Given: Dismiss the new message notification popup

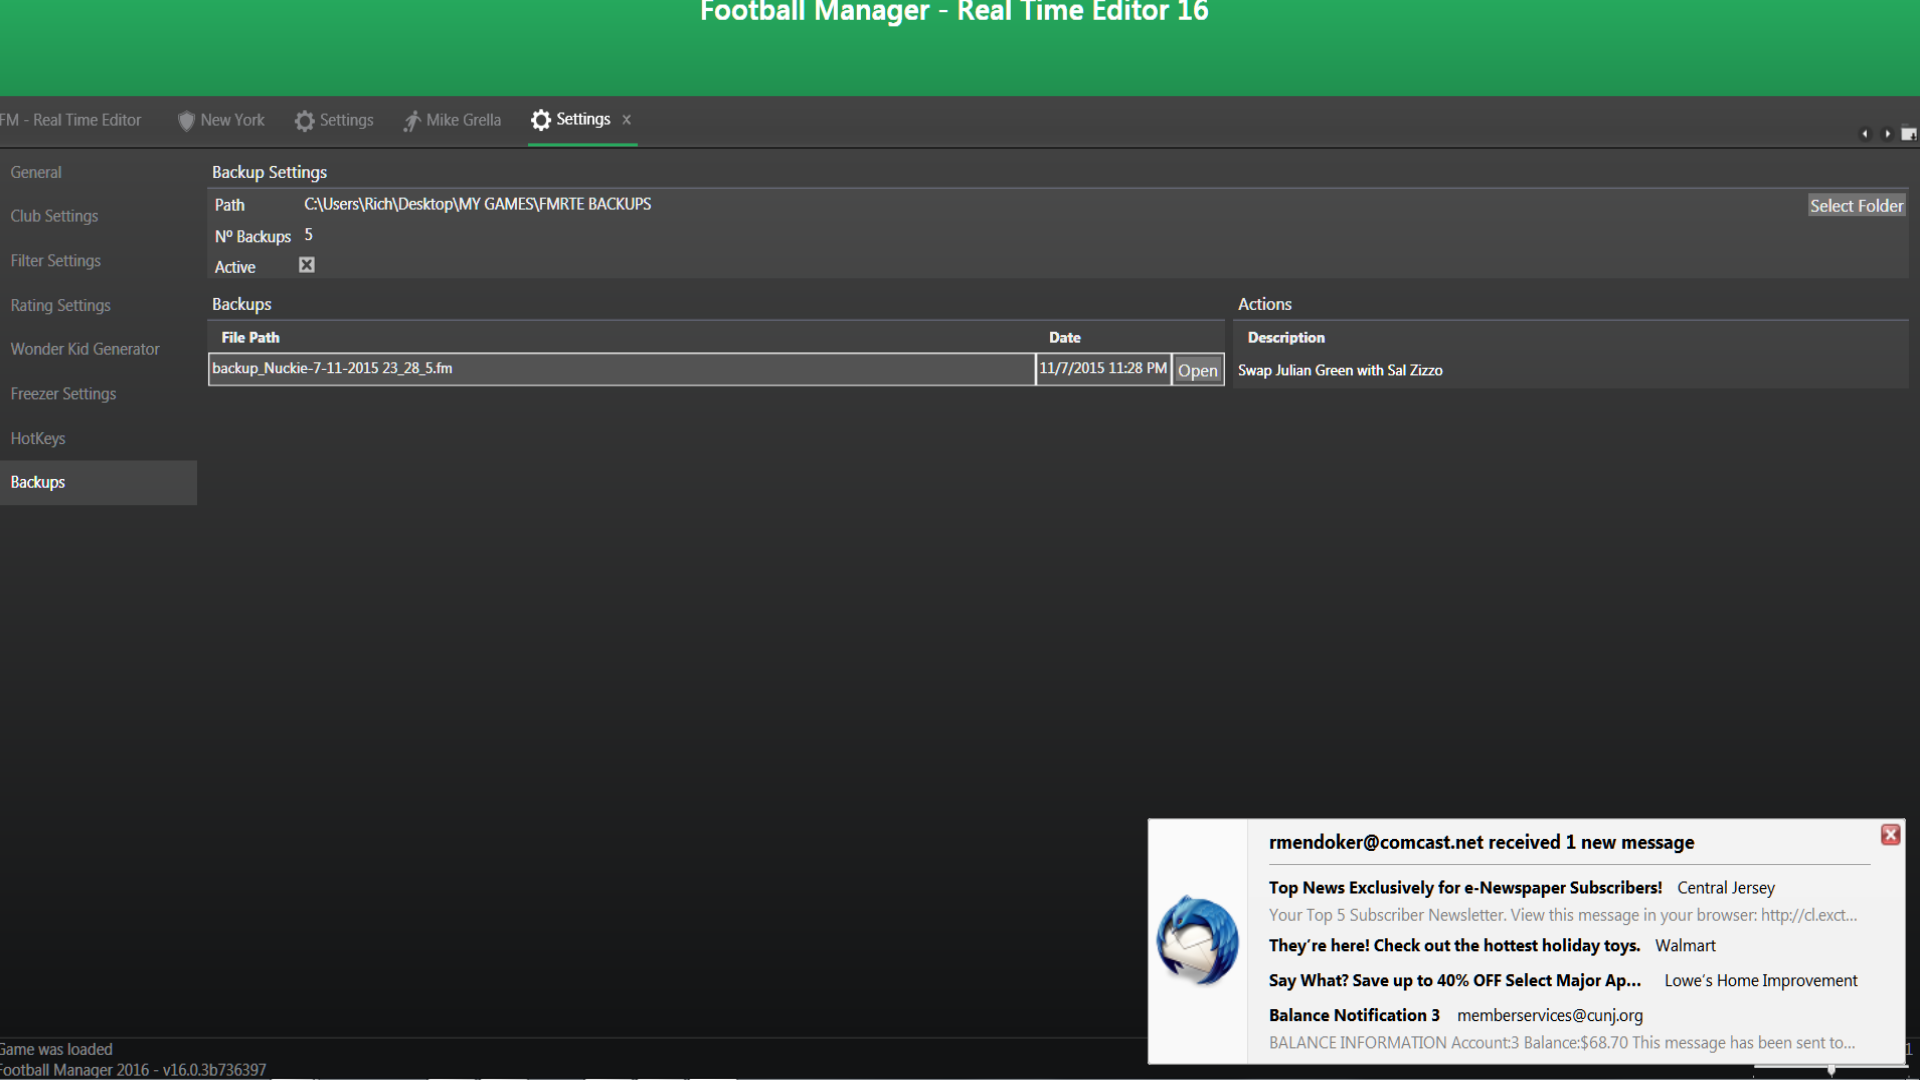Looking at the screenshot, I should coord(1890,835).
